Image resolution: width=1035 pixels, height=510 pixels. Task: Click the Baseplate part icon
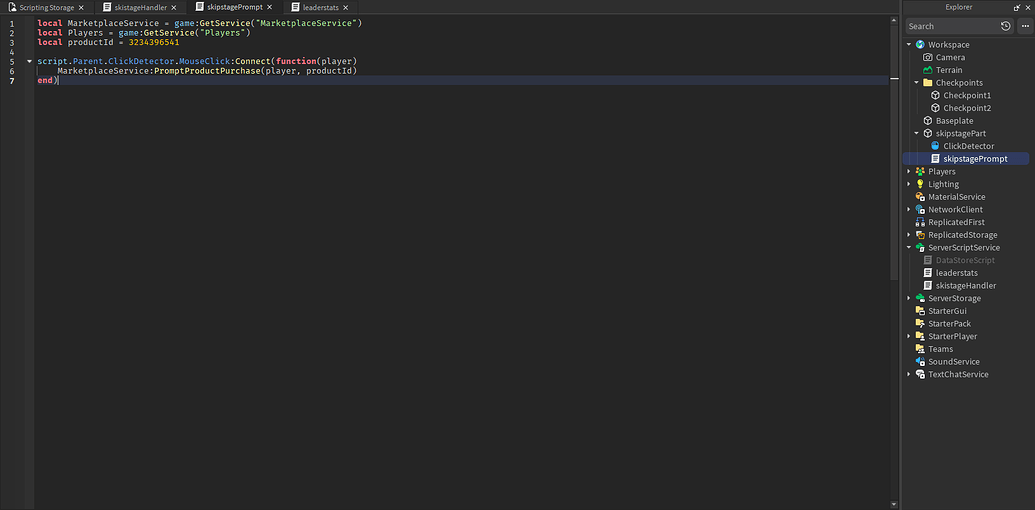[x=927, y=121]
